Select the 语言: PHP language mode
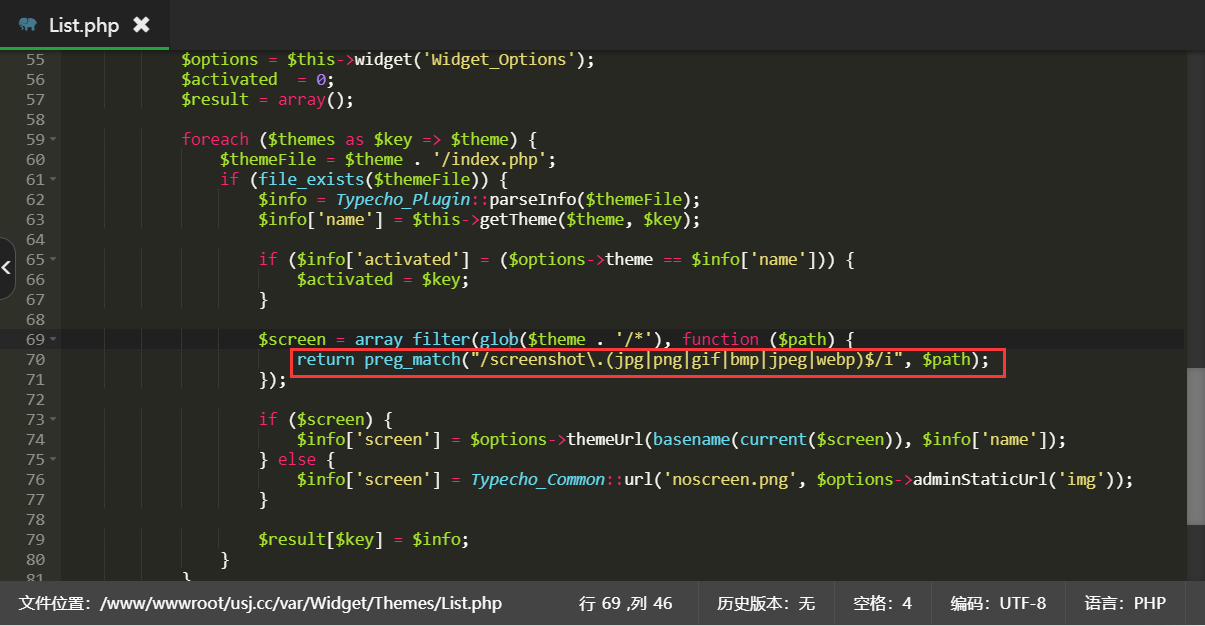The width and height of the screenshot is (1205, 626). click(x=1125, y=603)
